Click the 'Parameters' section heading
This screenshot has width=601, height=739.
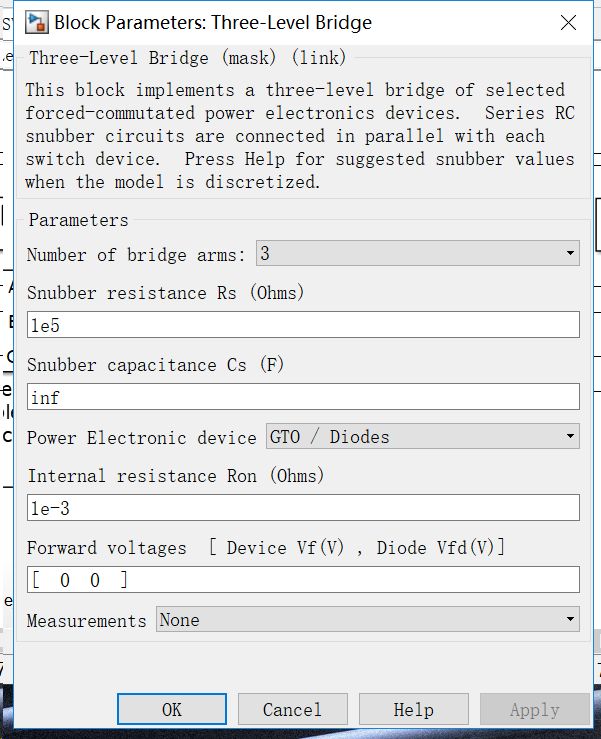point(78,220)
